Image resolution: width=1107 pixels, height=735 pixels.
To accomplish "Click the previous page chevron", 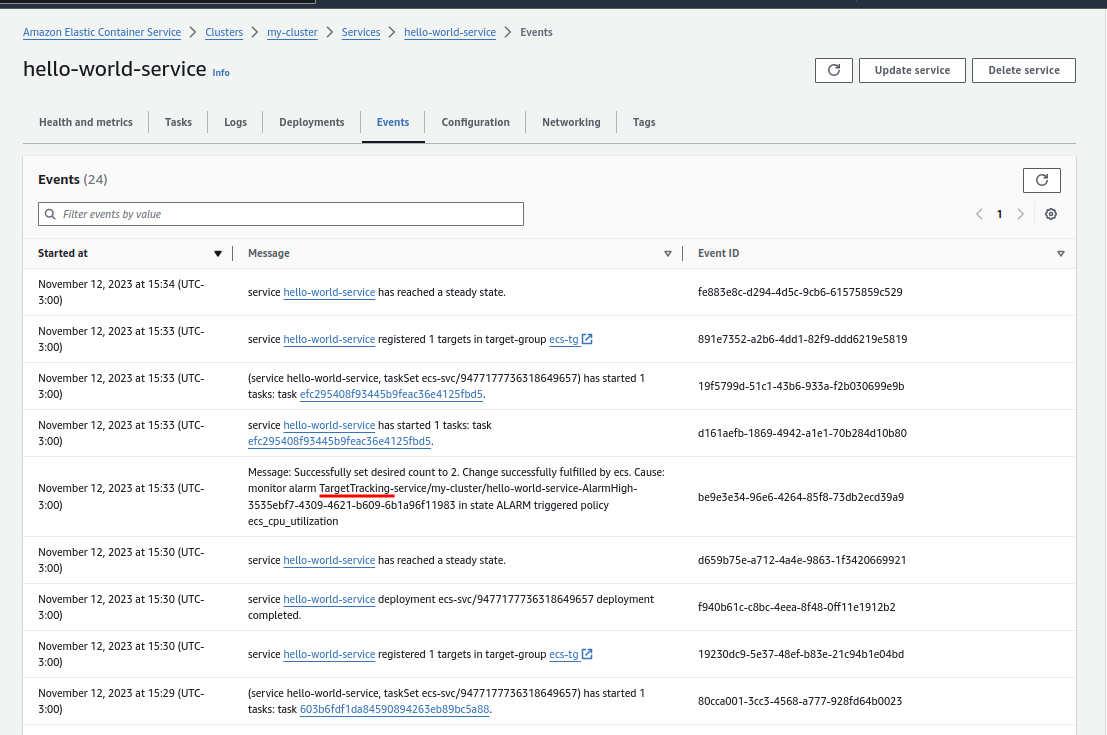I will (x=979, y=214).
